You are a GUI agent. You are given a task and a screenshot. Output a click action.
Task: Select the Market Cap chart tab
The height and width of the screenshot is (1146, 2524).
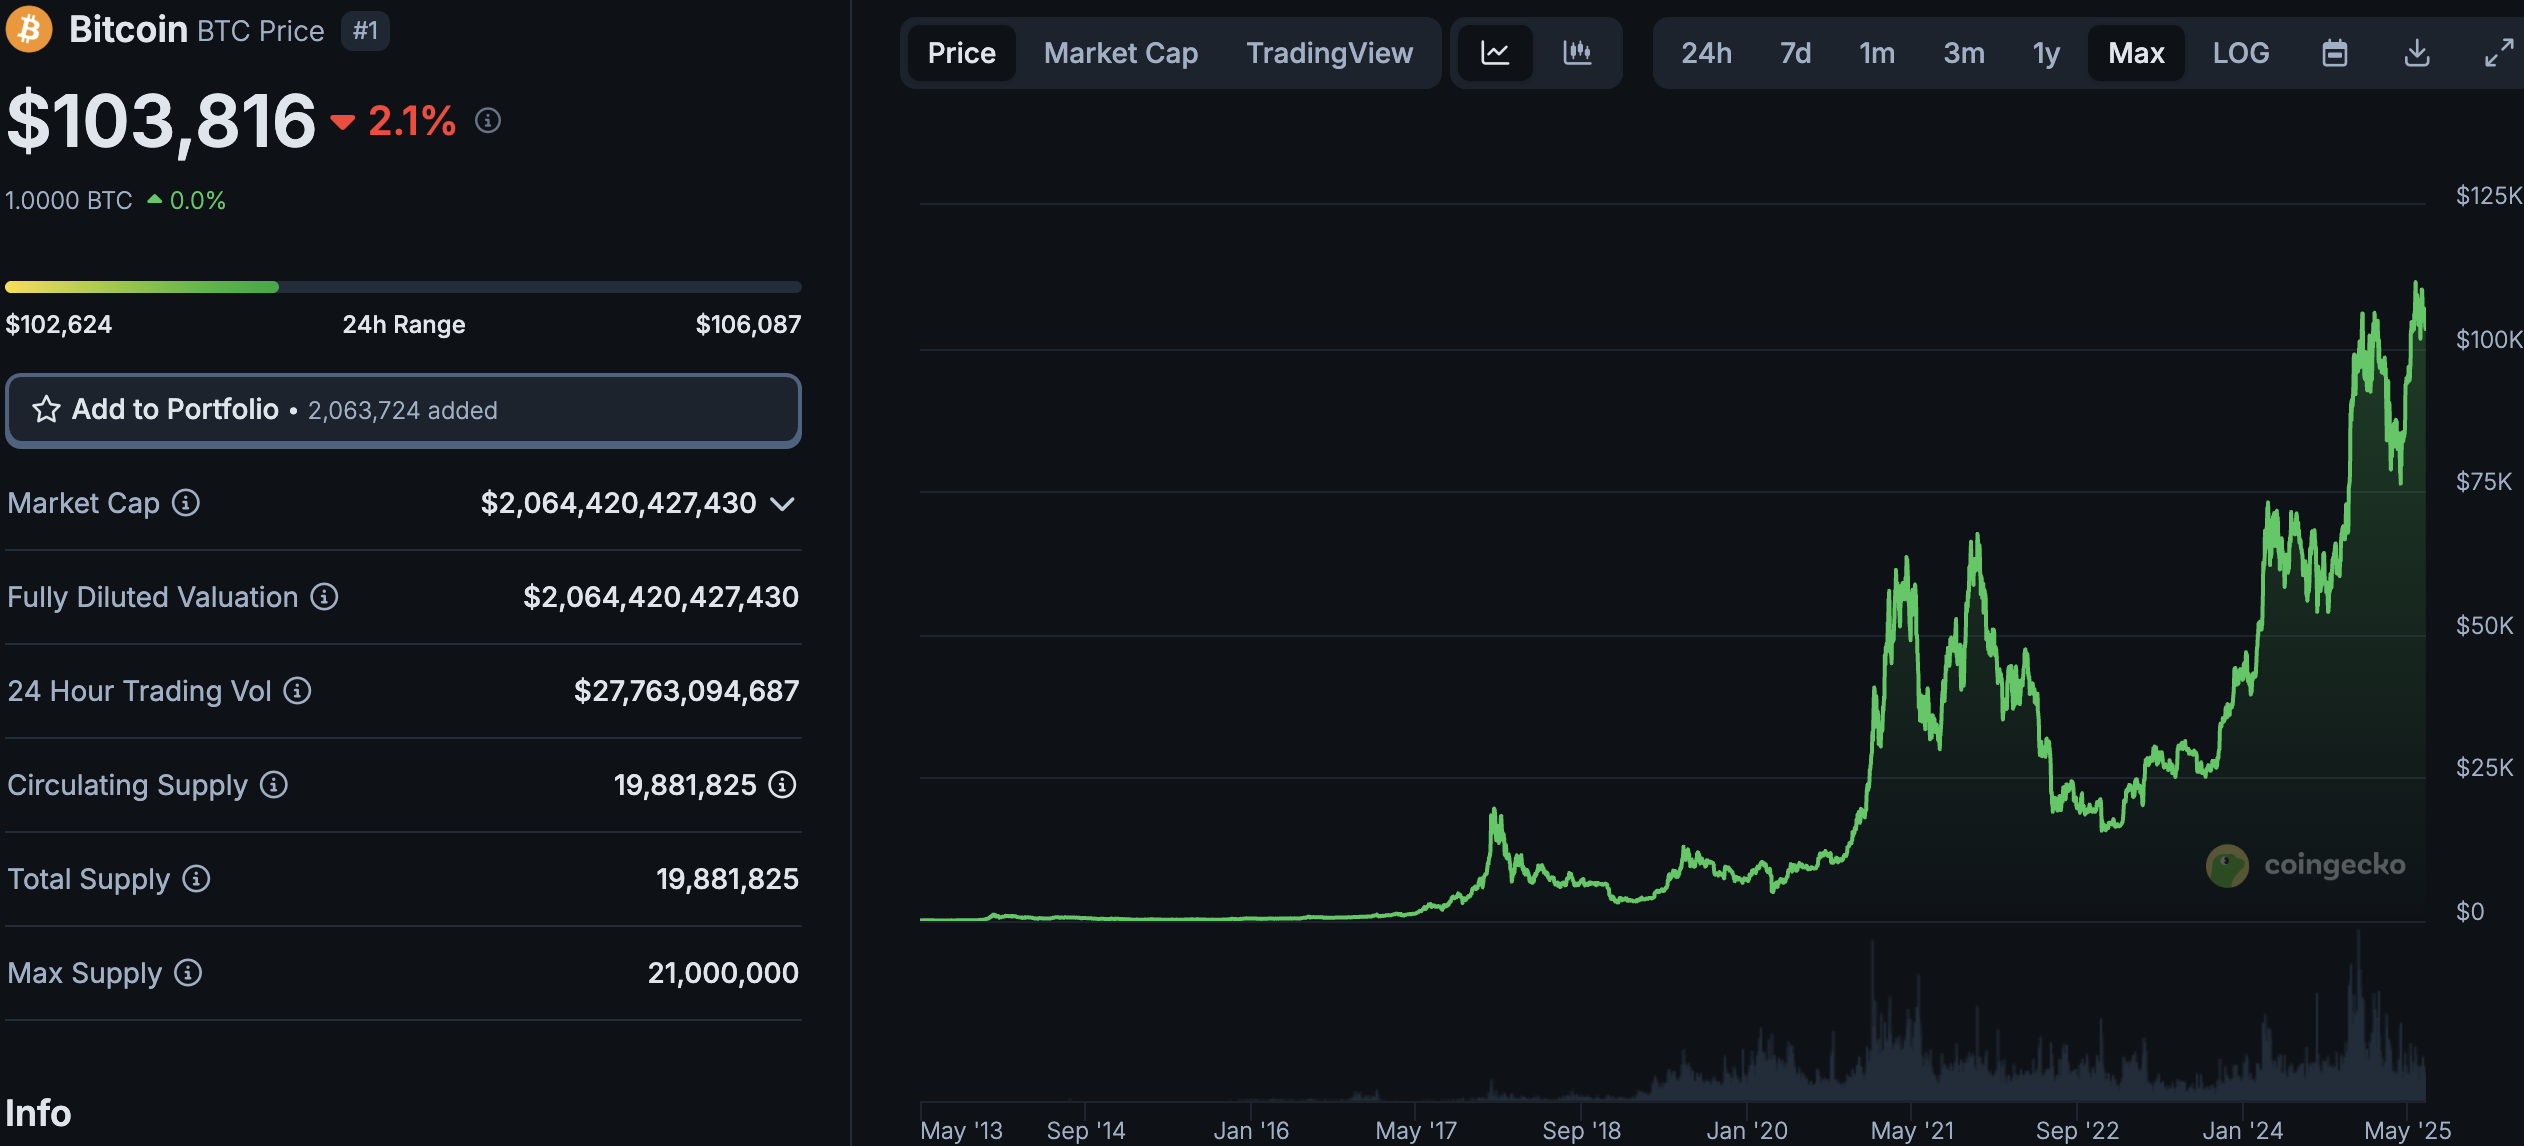pos(1121,53)
